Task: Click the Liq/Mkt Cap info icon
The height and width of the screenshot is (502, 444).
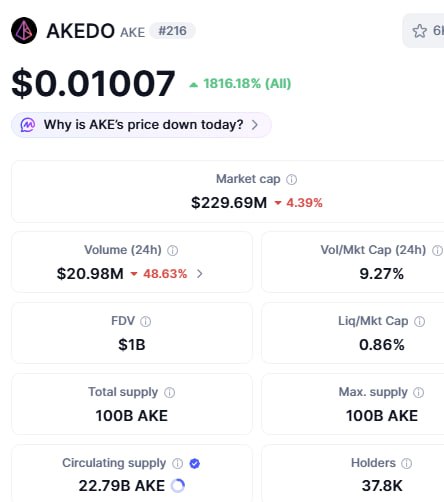Action: click(419, 321)
